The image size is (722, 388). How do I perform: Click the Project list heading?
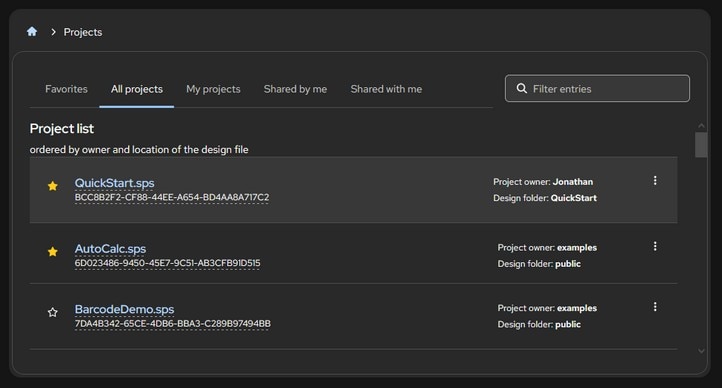point(62,128)
